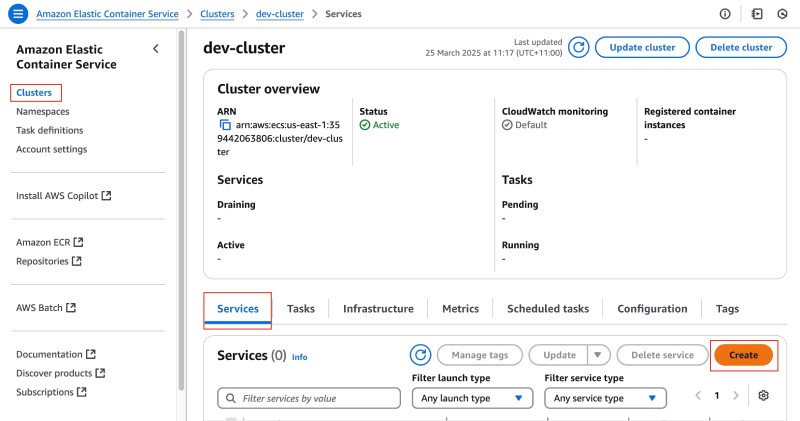Click the cluster ARN text
Viewport: 800px width, 421px height.
point(281,138)
